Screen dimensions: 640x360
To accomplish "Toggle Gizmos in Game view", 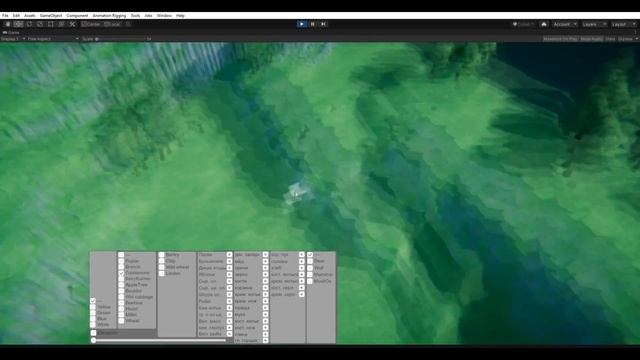I will coord(625,39).
